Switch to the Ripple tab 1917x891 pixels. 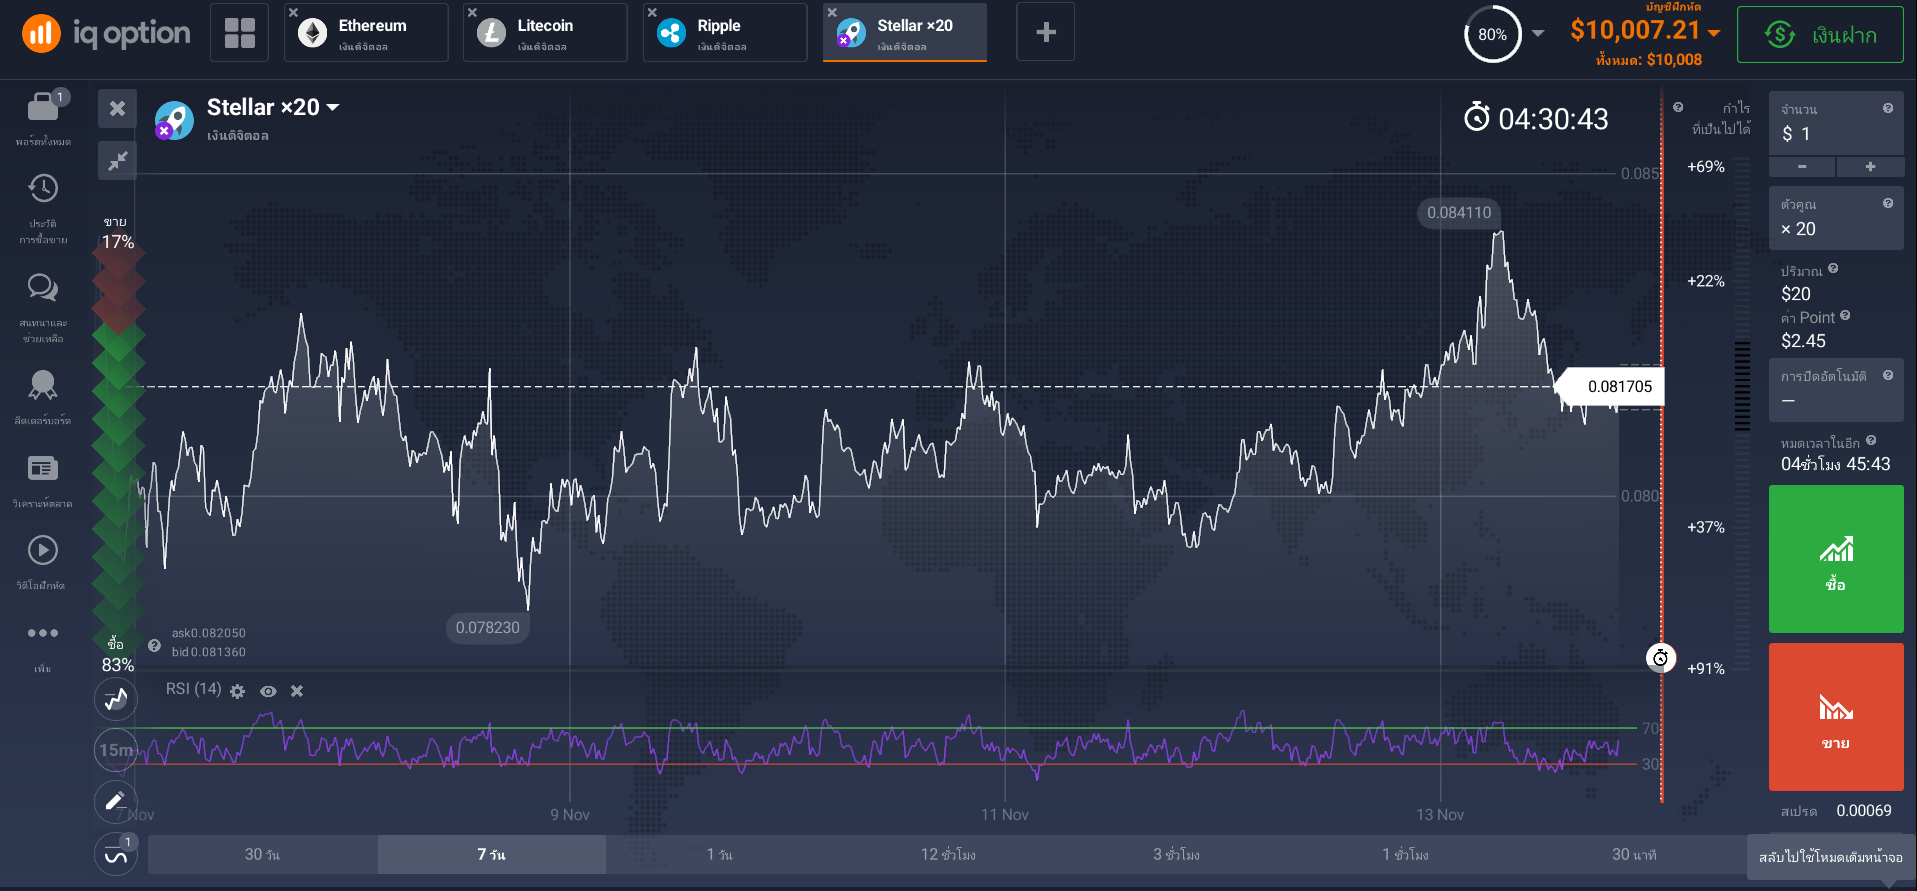point(725,33)
